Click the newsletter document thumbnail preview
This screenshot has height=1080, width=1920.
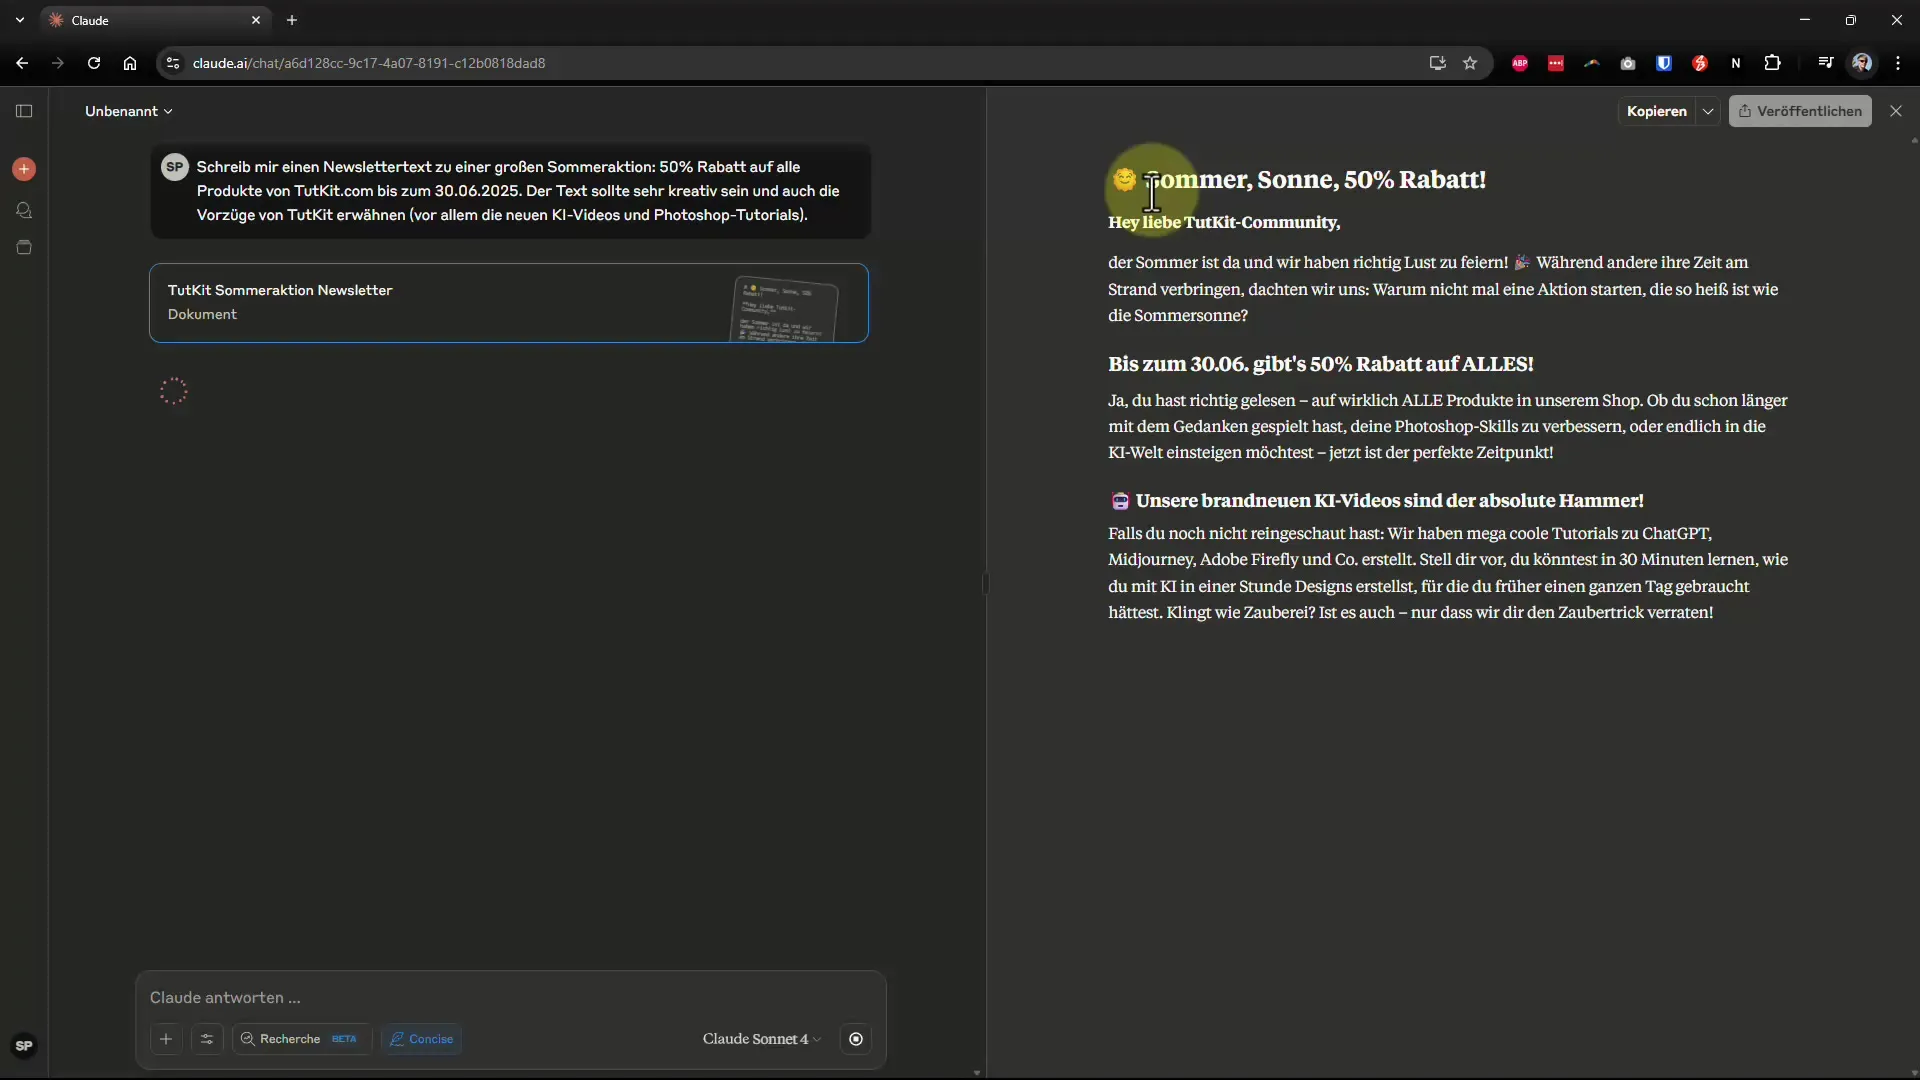pos(786,309)
